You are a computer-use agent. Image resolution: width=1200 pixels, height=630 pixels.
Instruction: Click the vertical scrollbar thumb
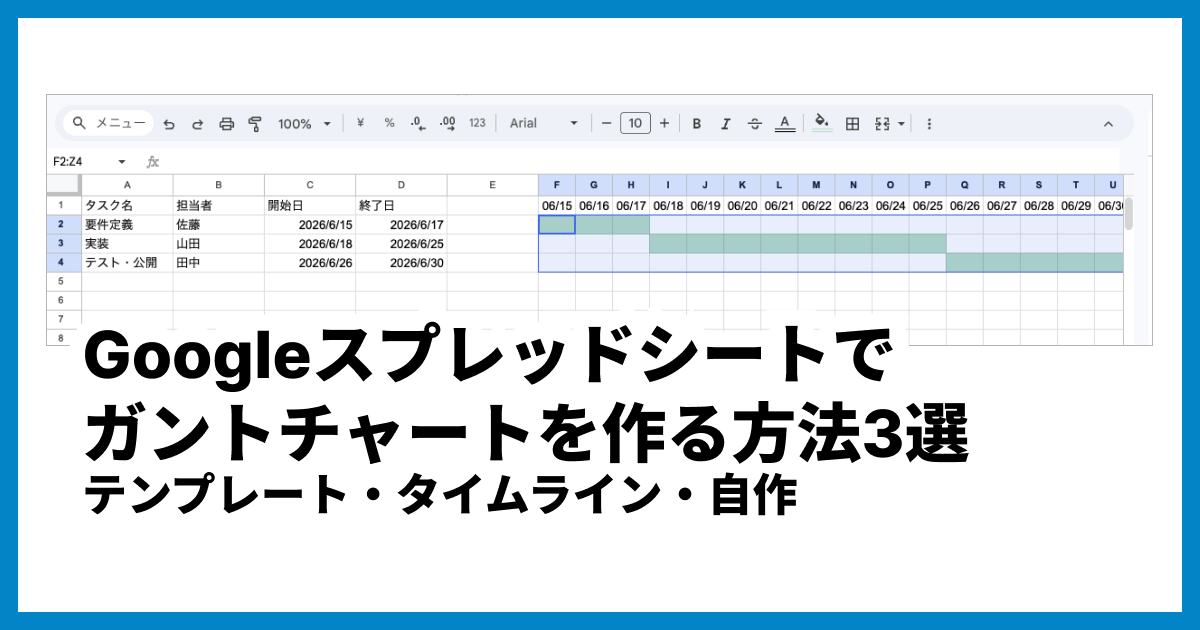1129,214
